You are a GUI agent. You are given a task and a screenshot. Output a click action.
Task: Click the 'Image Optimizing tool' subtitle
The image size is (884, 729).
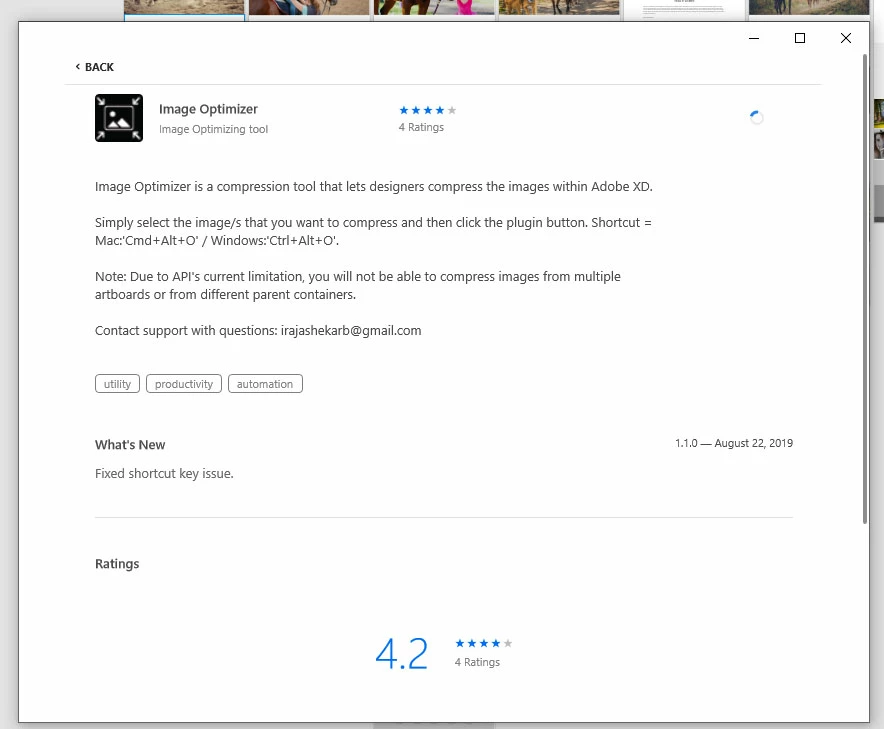(213, 129)
